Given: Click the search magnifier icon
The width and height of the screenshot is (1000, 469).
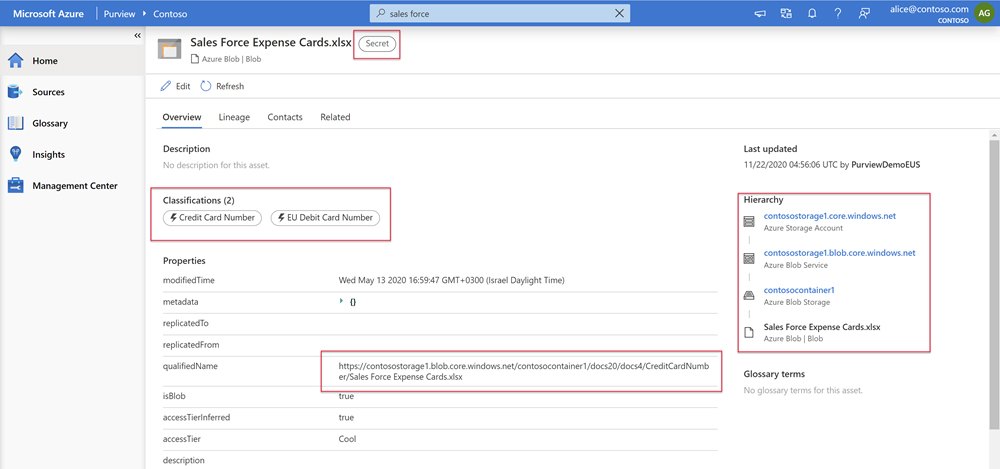Looking at the screenshot, I should click(x=381, y=13).
